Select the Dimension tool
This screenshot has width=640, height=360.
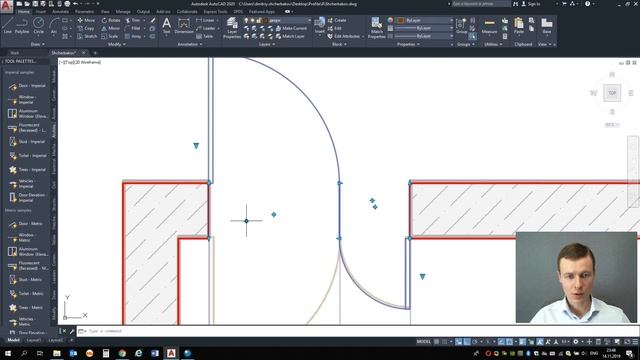[184, 26]
